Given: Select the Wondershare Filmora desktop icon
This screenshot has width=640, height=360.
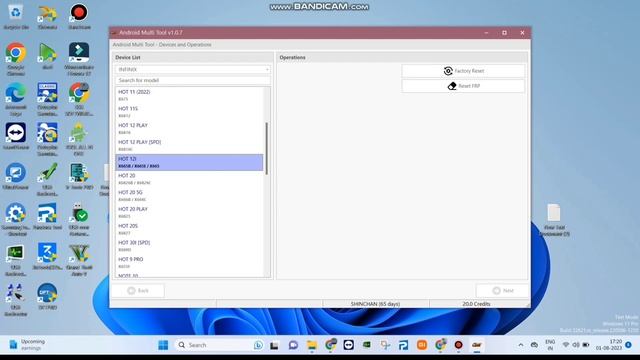Looking at the screenshot, I should (79, 60).
